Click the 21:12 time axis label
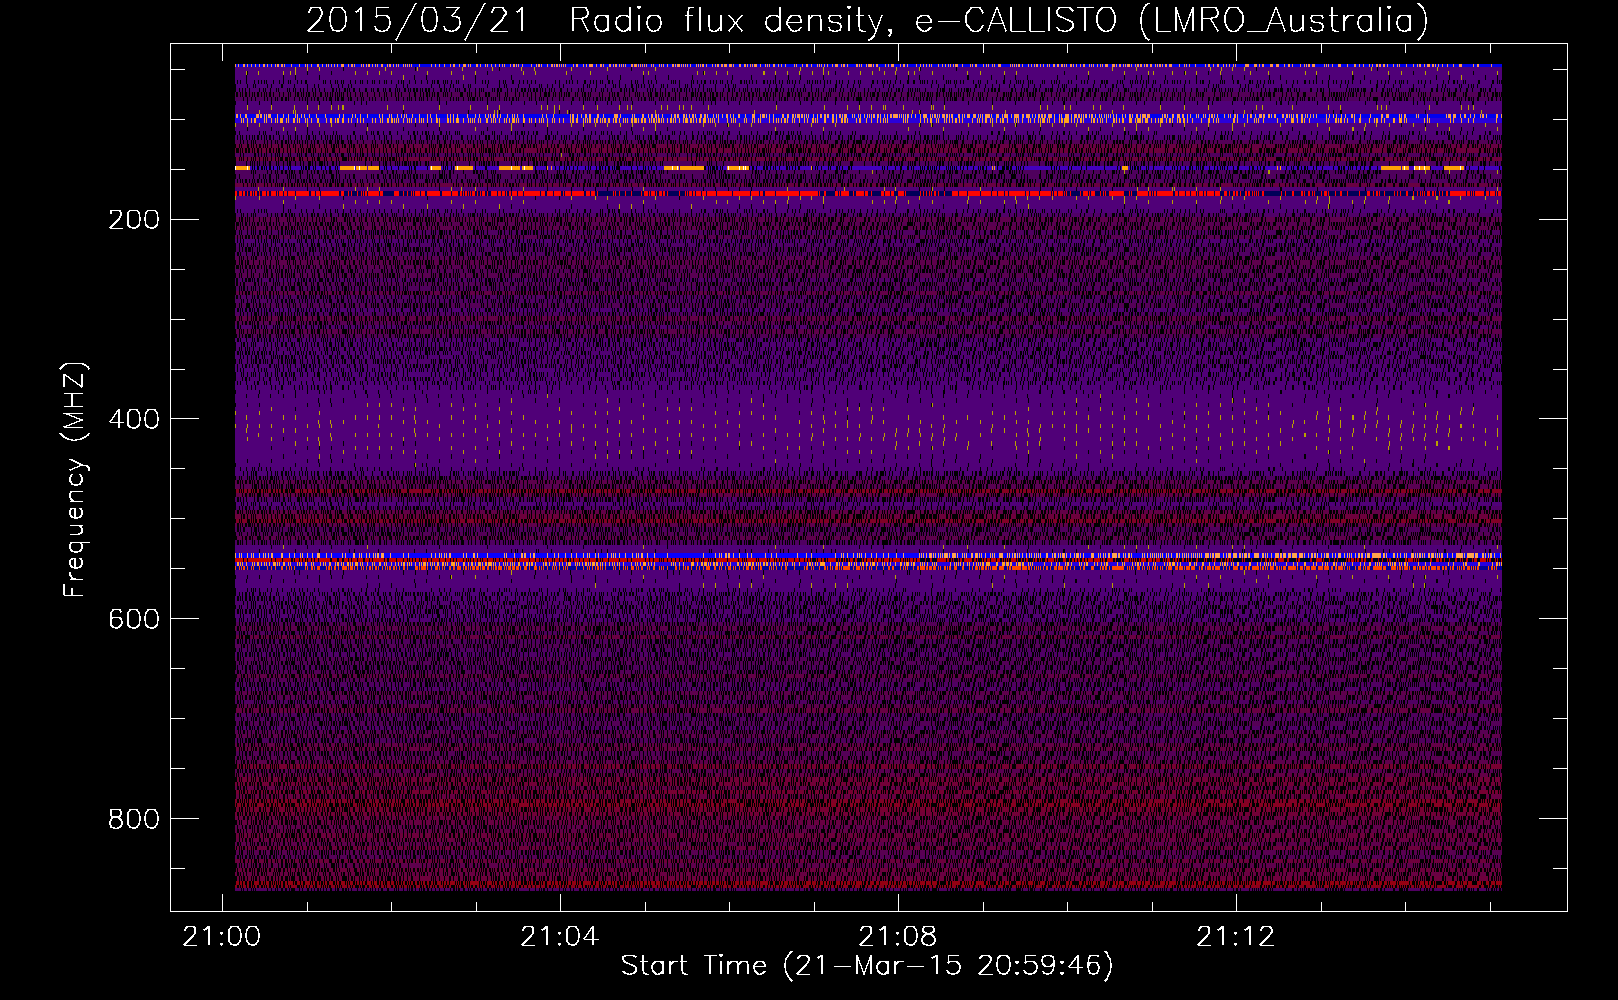Screen dimensions: 1618x1000 click(x=1236, y=937)
